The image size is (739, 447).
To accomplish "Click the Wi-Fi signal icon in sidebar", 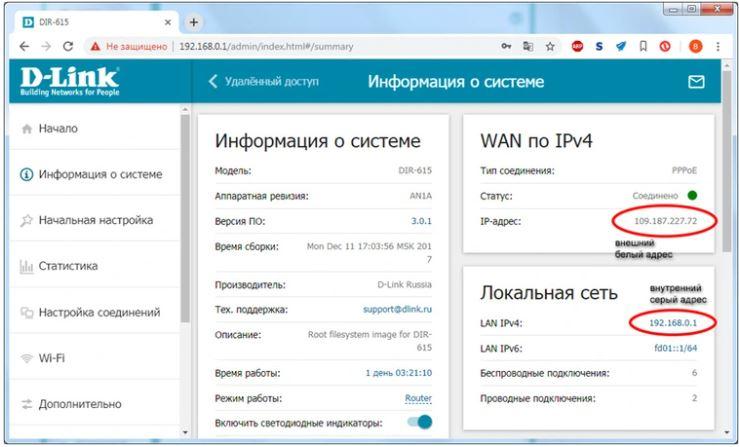I will pyautogui.click(x=26, y=358).
